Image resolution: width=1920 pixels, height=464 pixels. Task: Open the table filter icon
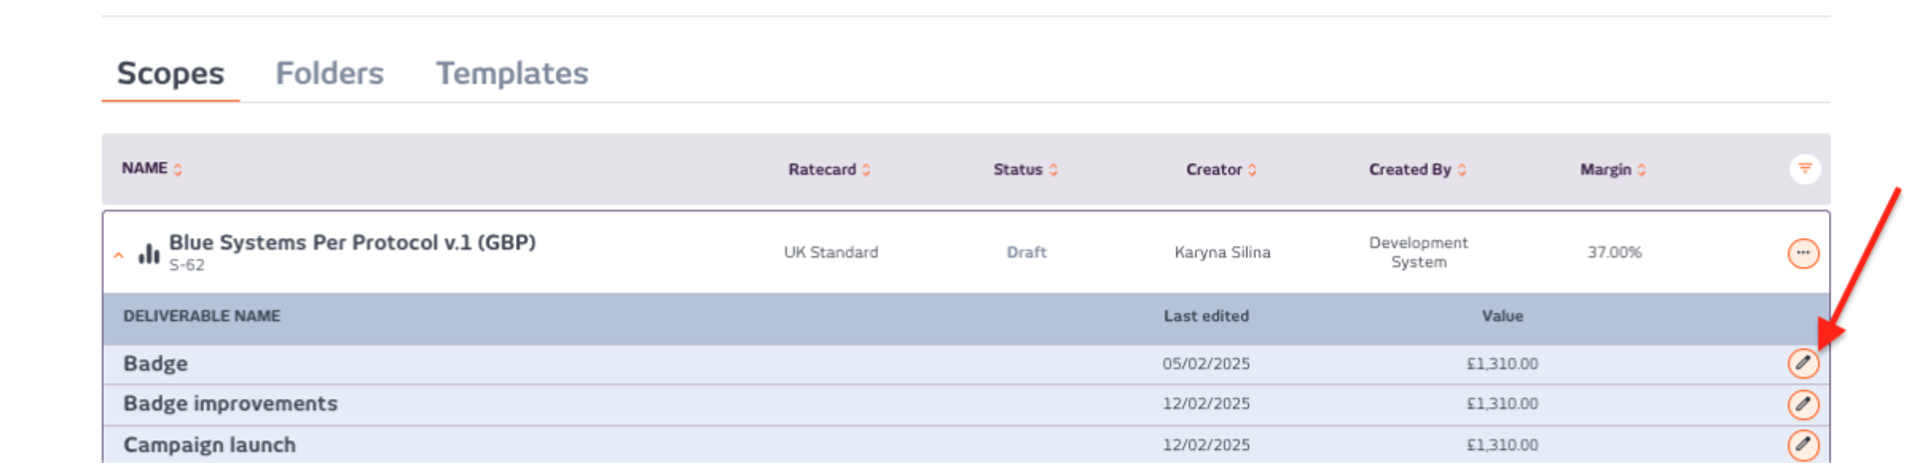tap(1805, 169)
